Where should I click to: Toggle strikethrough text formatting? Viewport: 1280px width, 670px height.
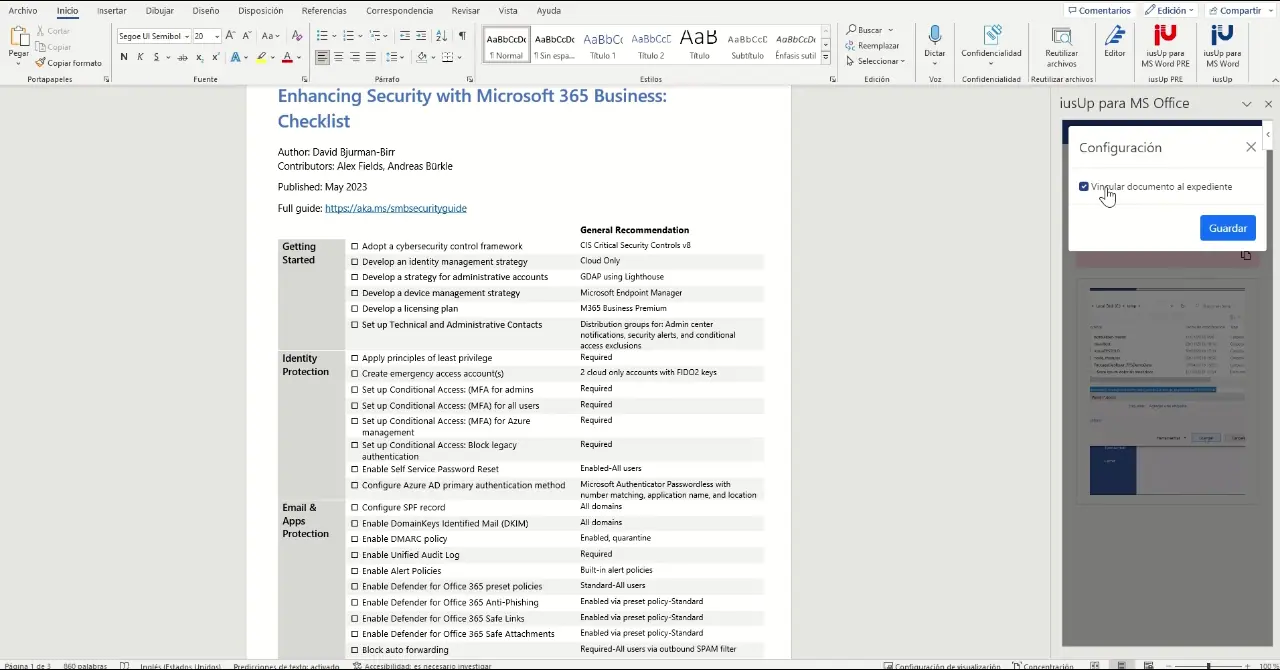tap(182, 57)
